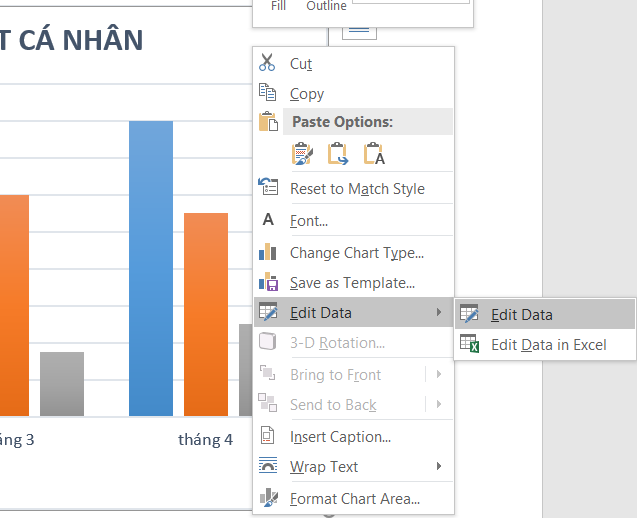Click the orange bar for tháng 4
Screen dimensions: 637x518
[x=206, y=314]
